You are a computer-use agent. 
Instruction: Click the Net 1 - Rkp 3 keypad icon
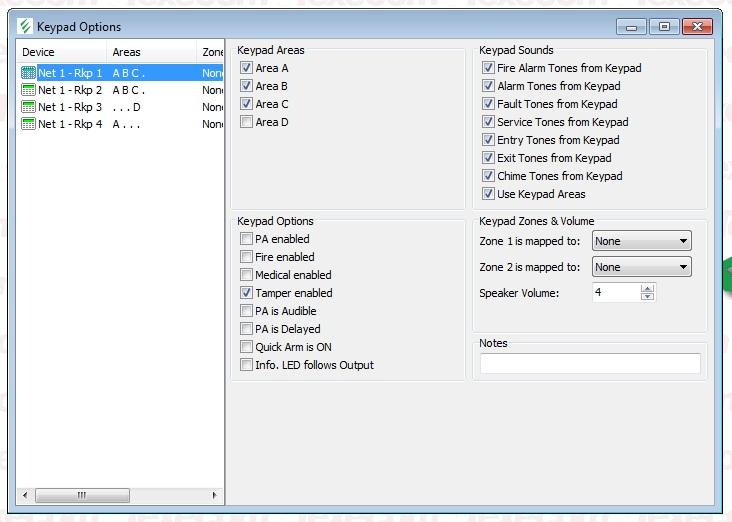point(28,107)
